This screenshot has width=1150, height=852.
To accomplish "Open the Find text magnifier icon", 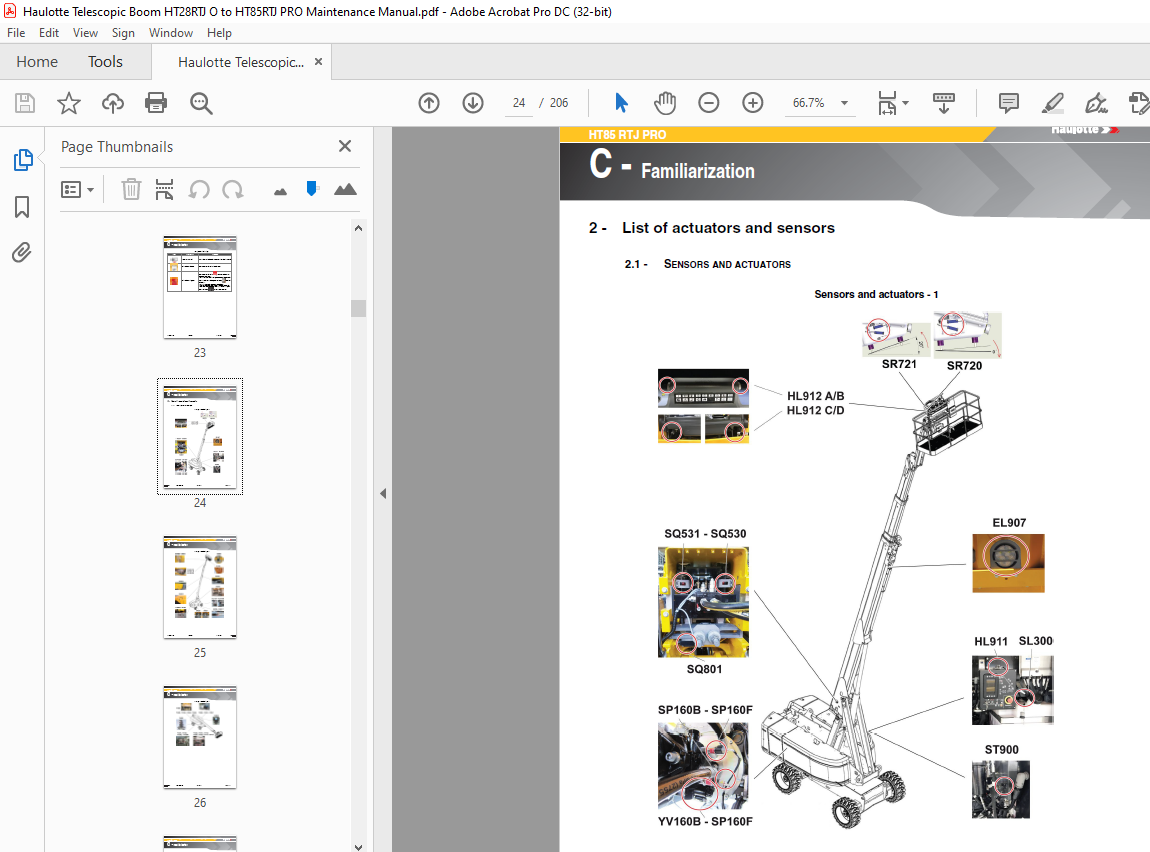I will [x=201, y=103].
